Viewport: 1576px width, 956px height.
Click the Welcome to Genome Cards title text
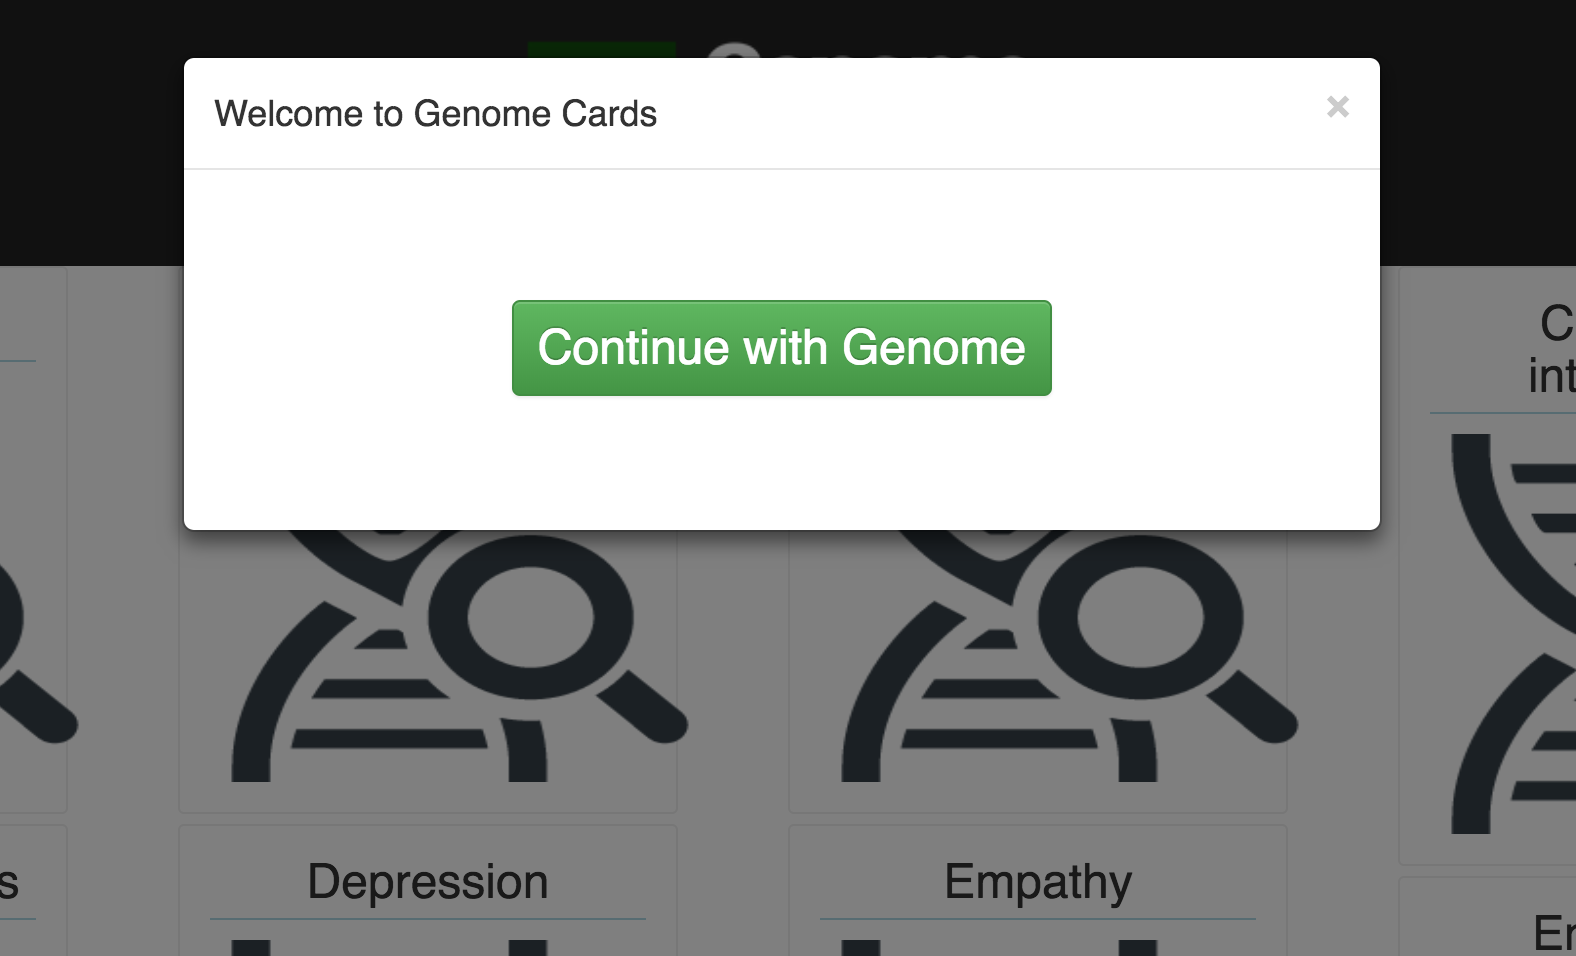tap(437, 114)
